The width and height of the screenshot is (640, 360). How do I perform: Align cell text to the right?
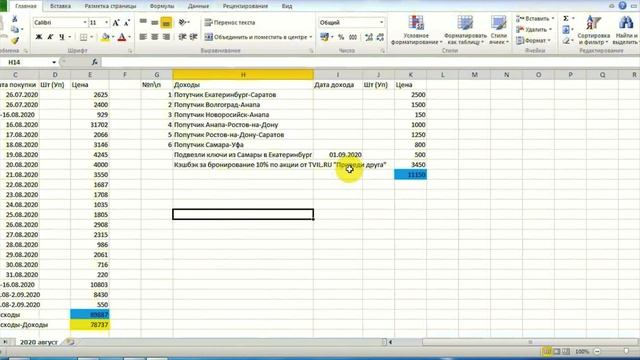(166, 37)
